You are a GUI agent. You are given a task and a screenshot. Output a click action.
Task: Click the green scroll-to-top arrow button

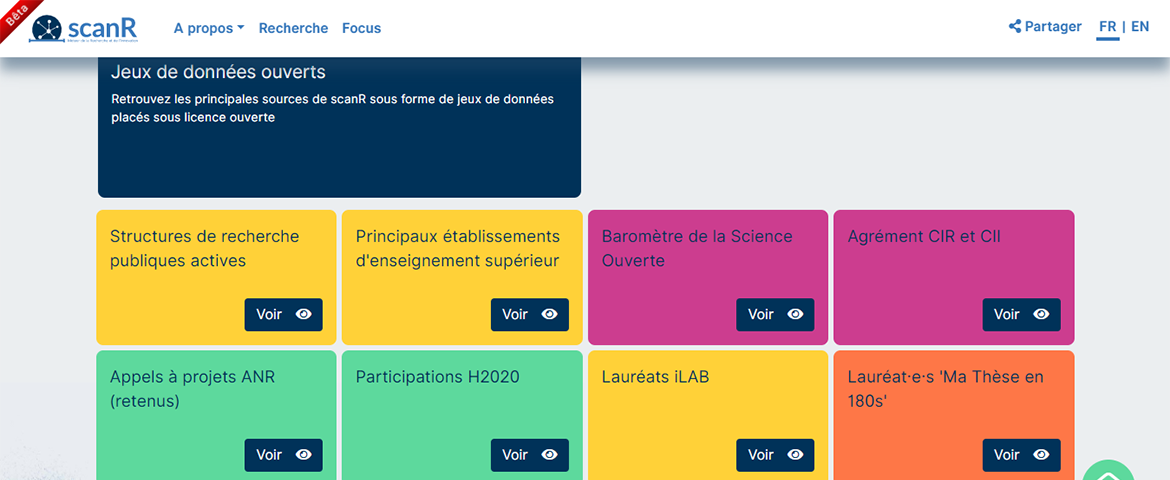click(1108, 471)
